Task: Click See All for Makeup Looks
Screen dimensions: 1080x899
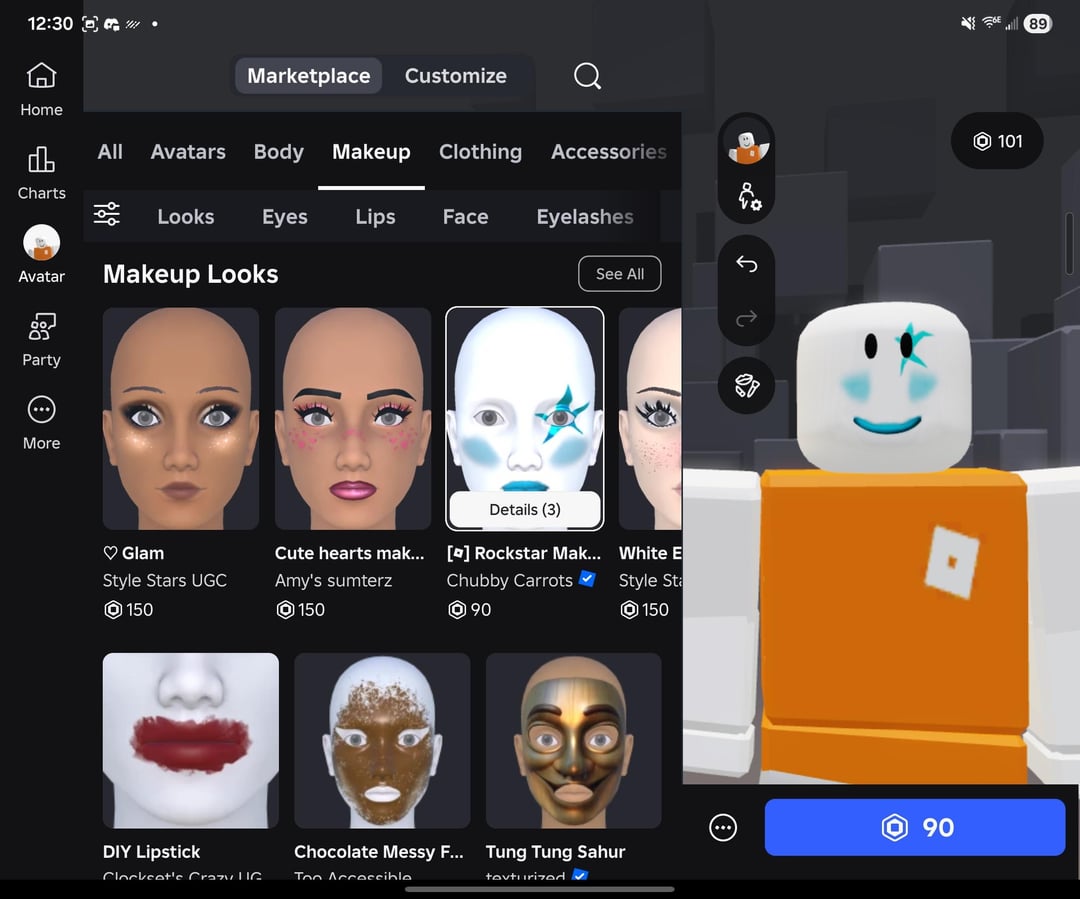Action: (x=619, y=274)
